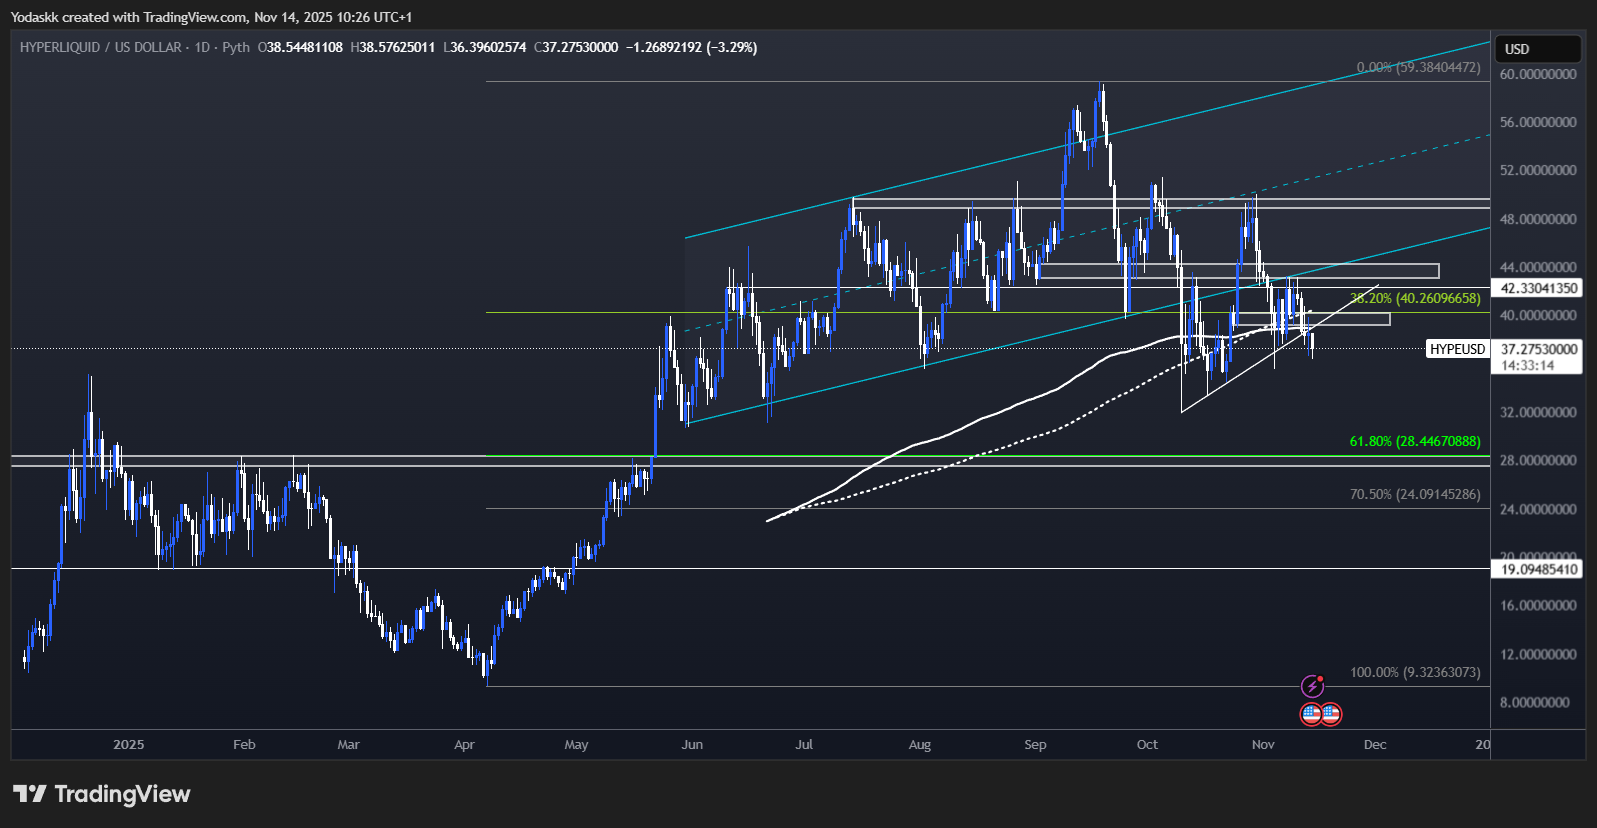
Task: Click the 60.00000000 tick on price scale
Action: (1538, 74)
